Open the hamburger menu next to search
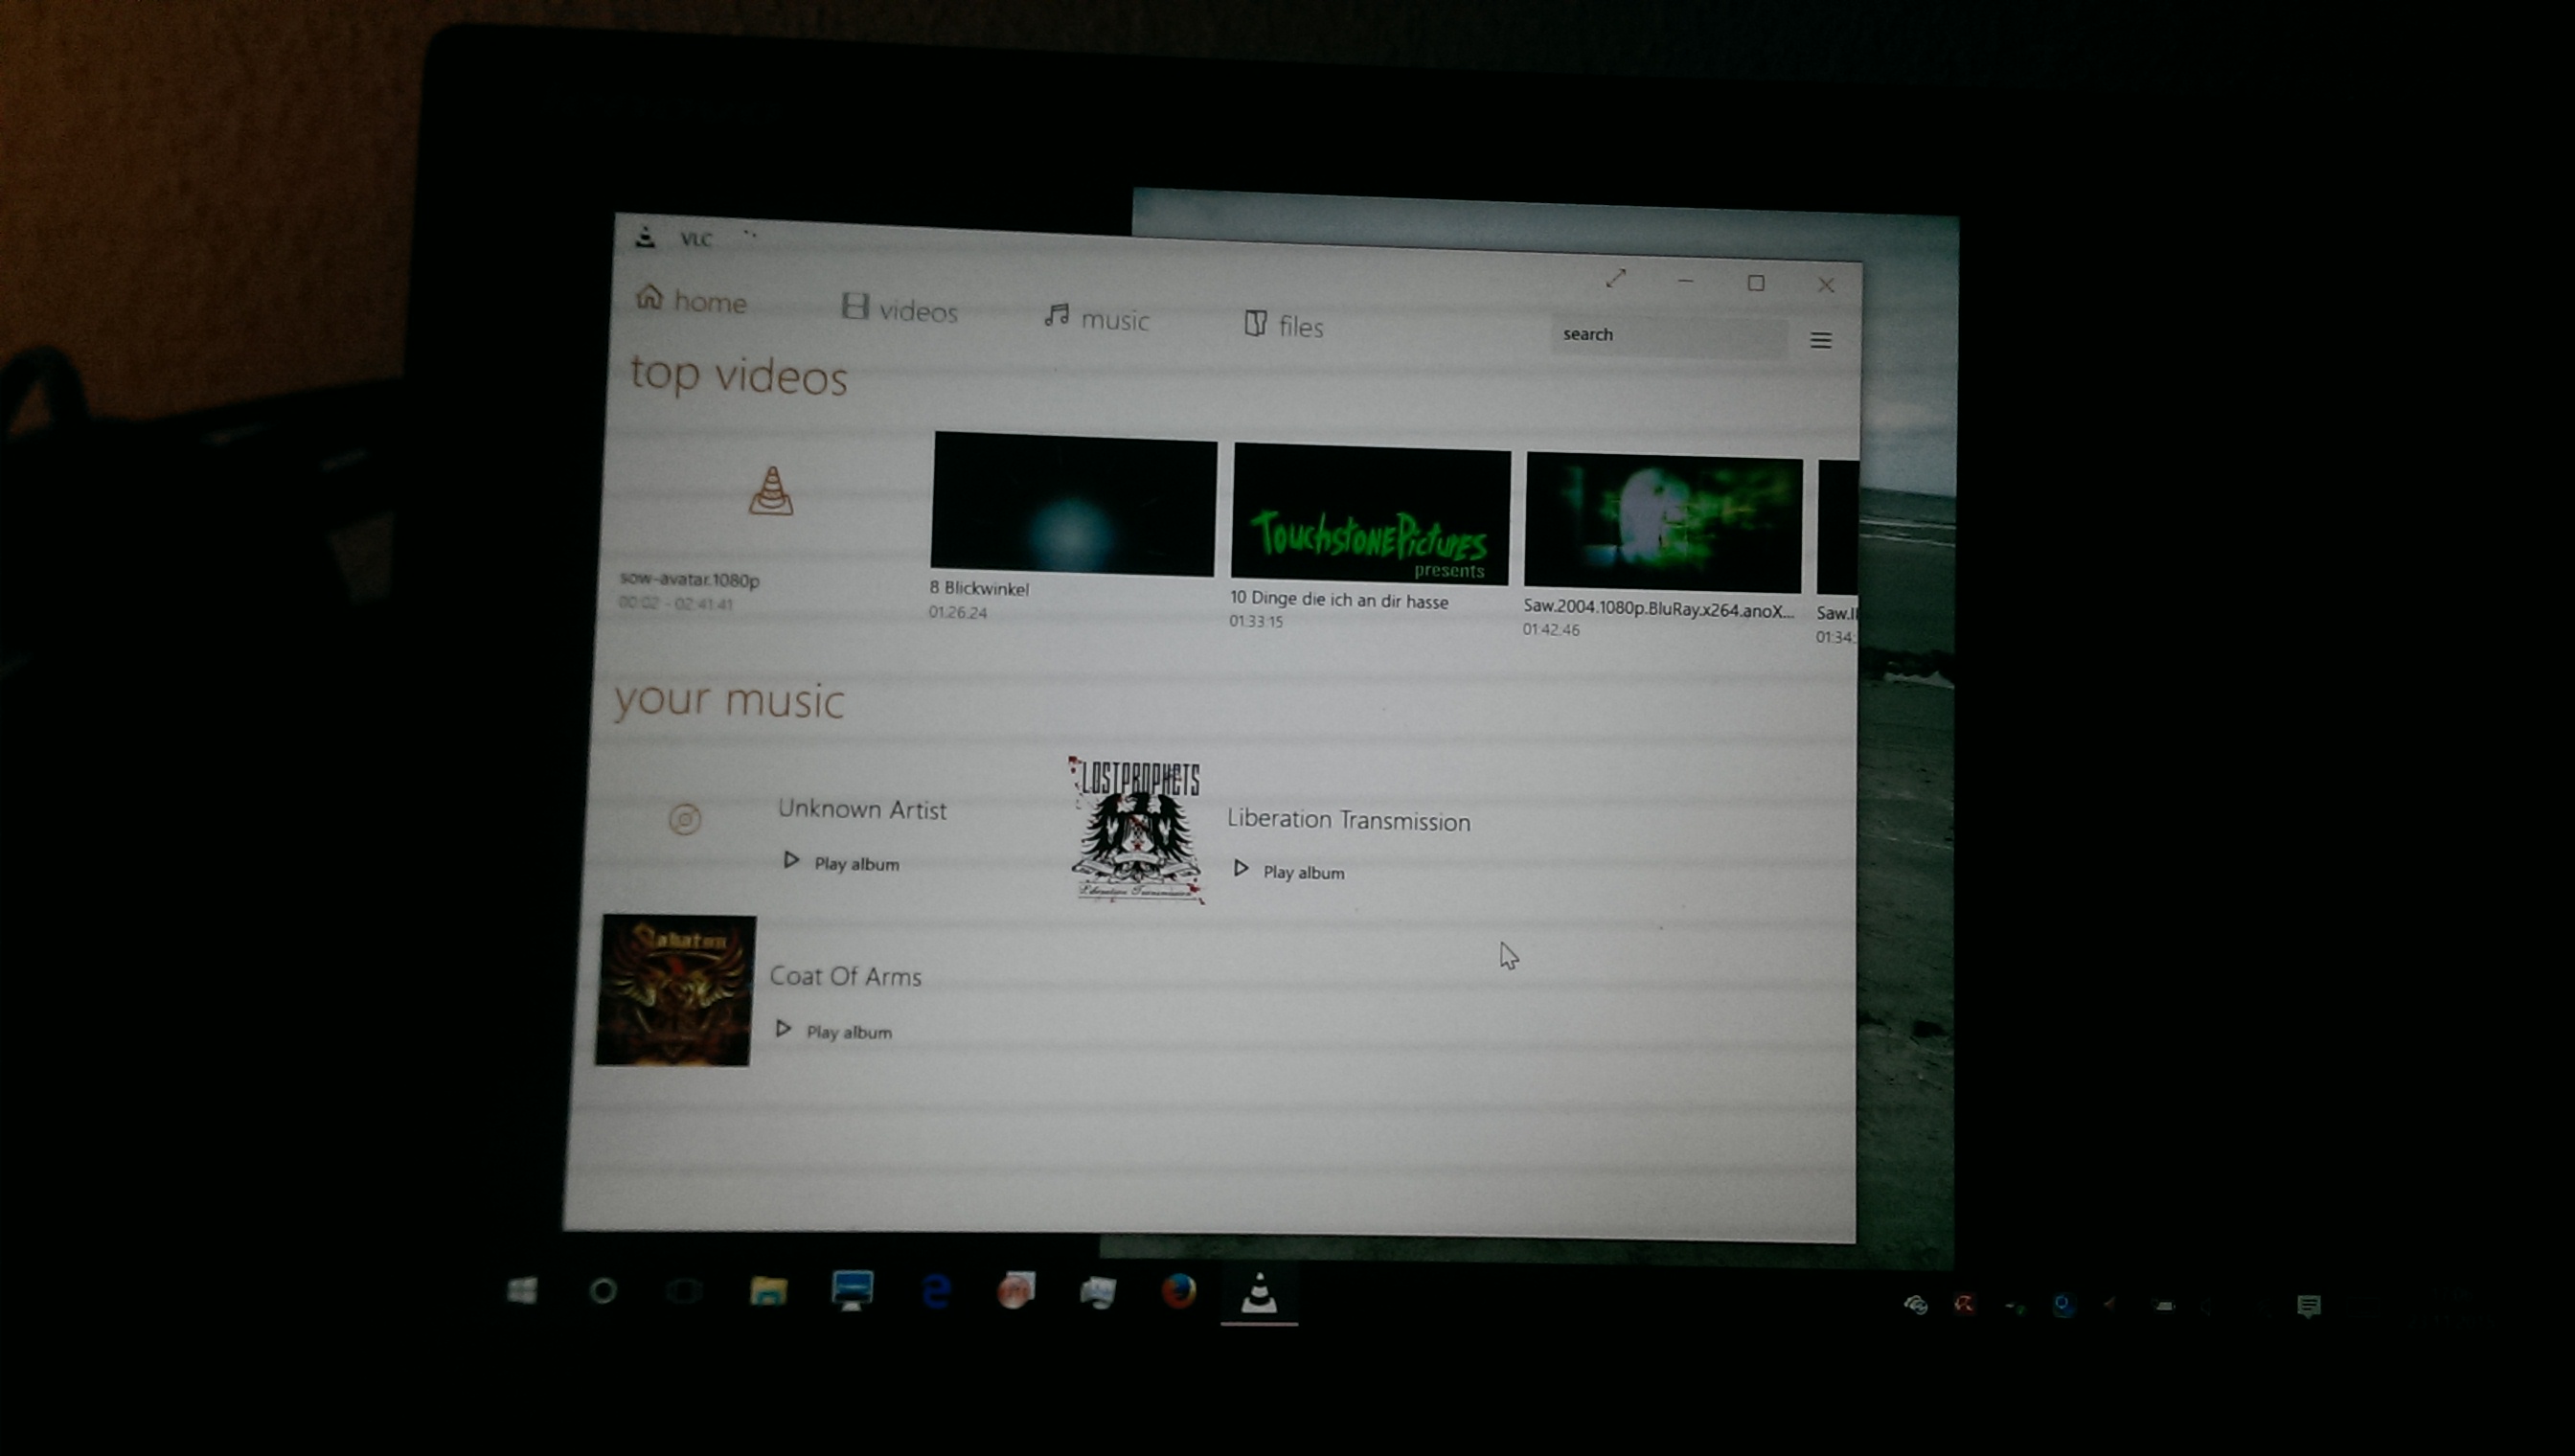The height and width of the screenshot is (1456, 2575). click(x=1820, y=341)
